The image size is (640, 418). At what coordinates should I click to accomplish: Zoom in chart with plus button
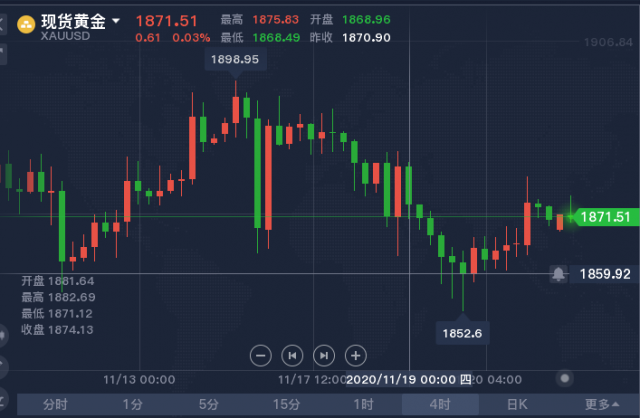pyautogui.click(x=356, y=356)
